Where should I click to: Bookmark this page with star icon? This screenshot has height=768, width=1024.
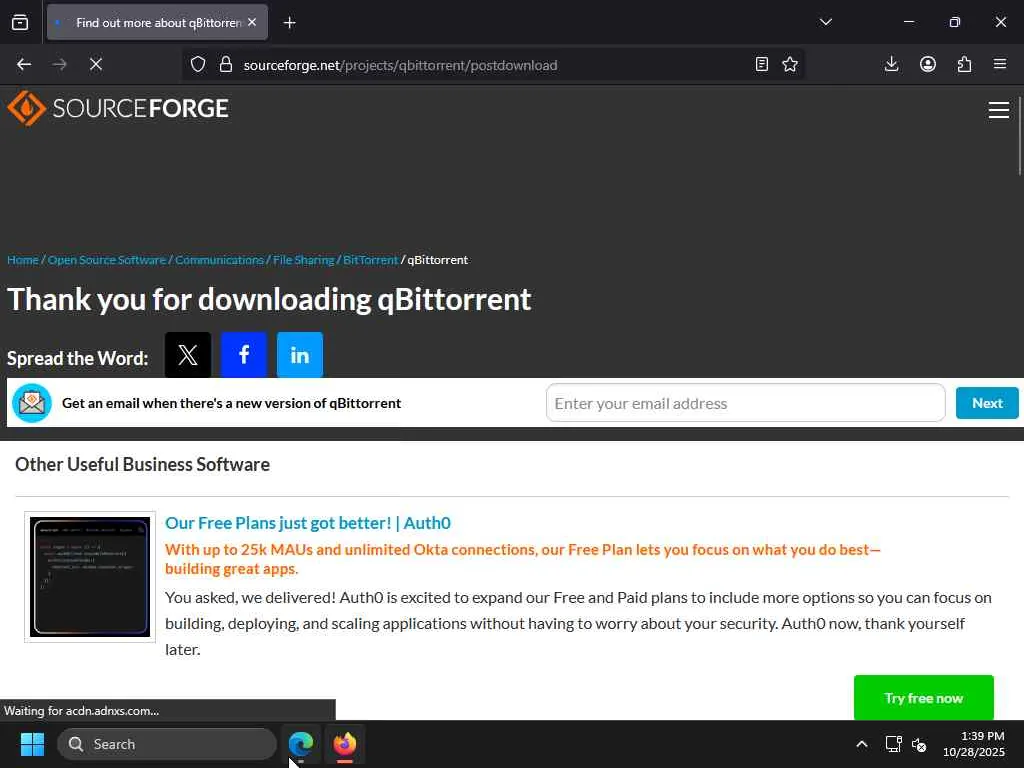[790, 64]
